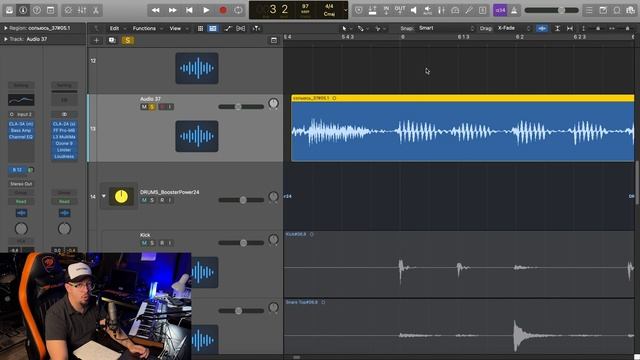Image resolution: width=640 pixels, height=360 pixels.
Task: Select the highlighted linear view icon
Action: tap(213, 28)
